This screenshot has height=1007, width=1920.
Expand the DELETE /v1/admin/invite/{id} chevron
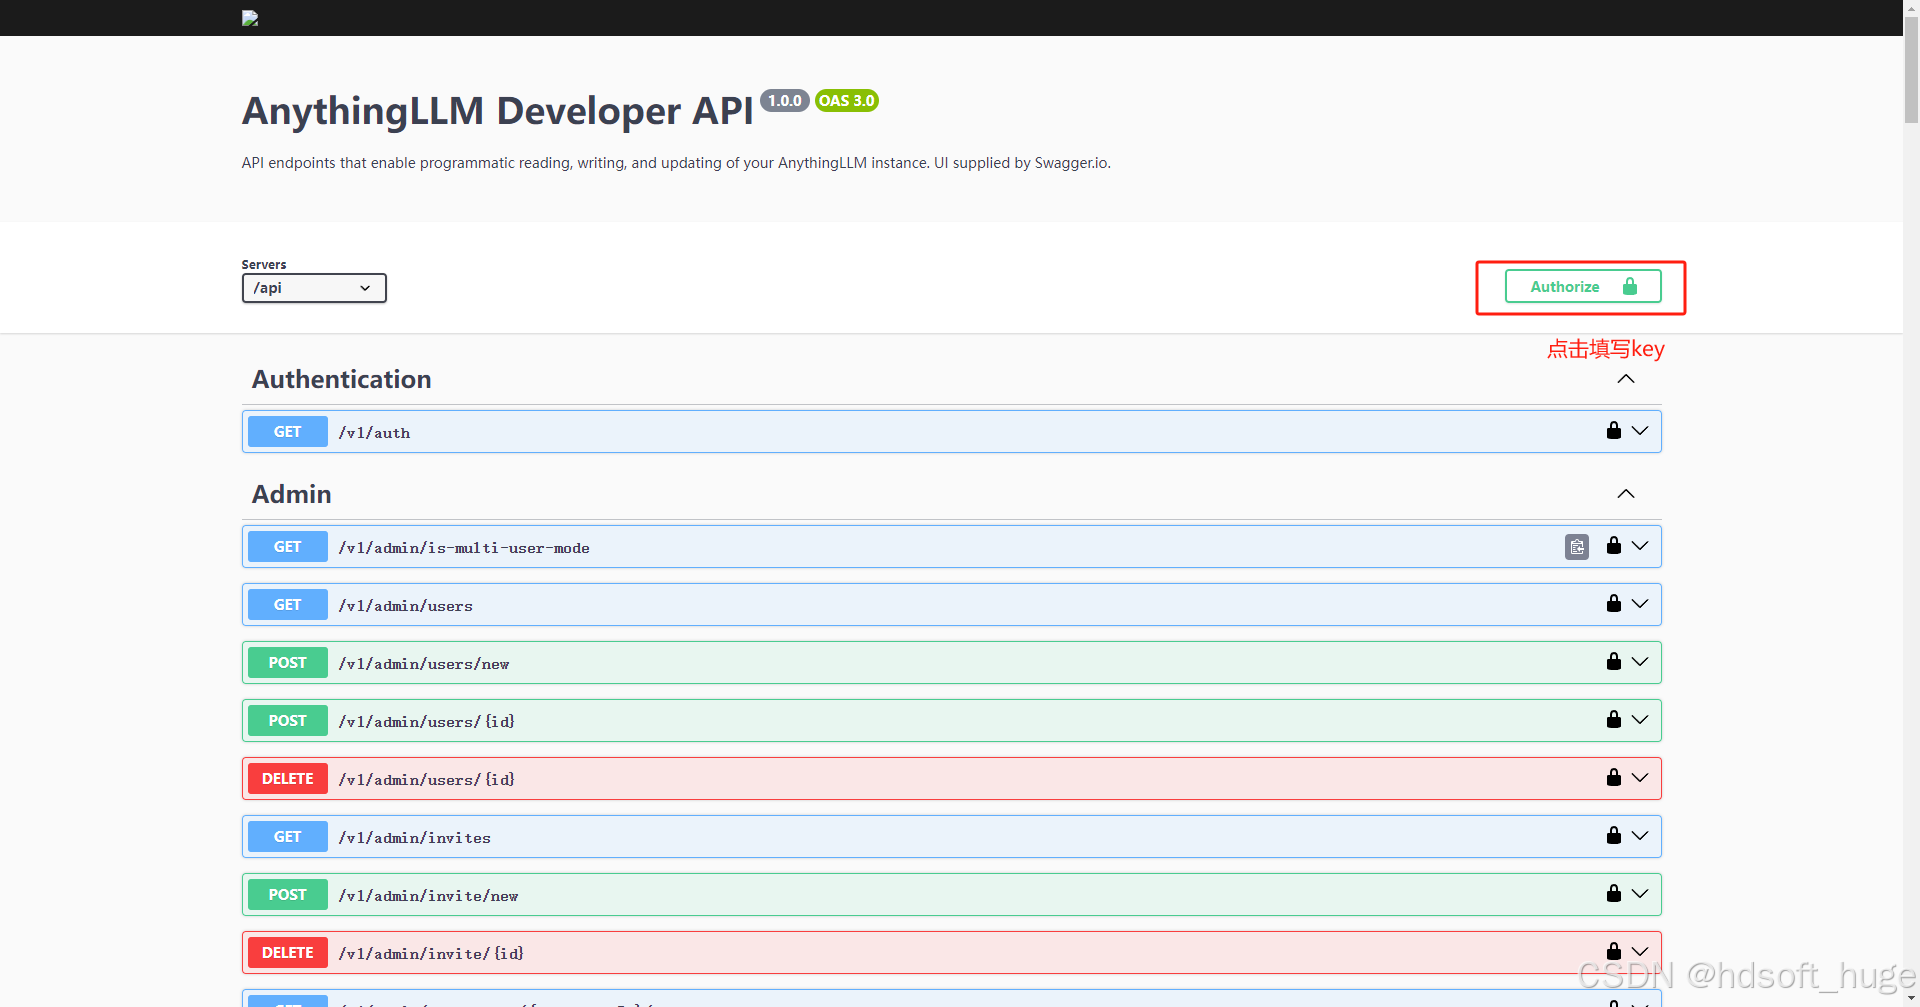click(1640, 952)
